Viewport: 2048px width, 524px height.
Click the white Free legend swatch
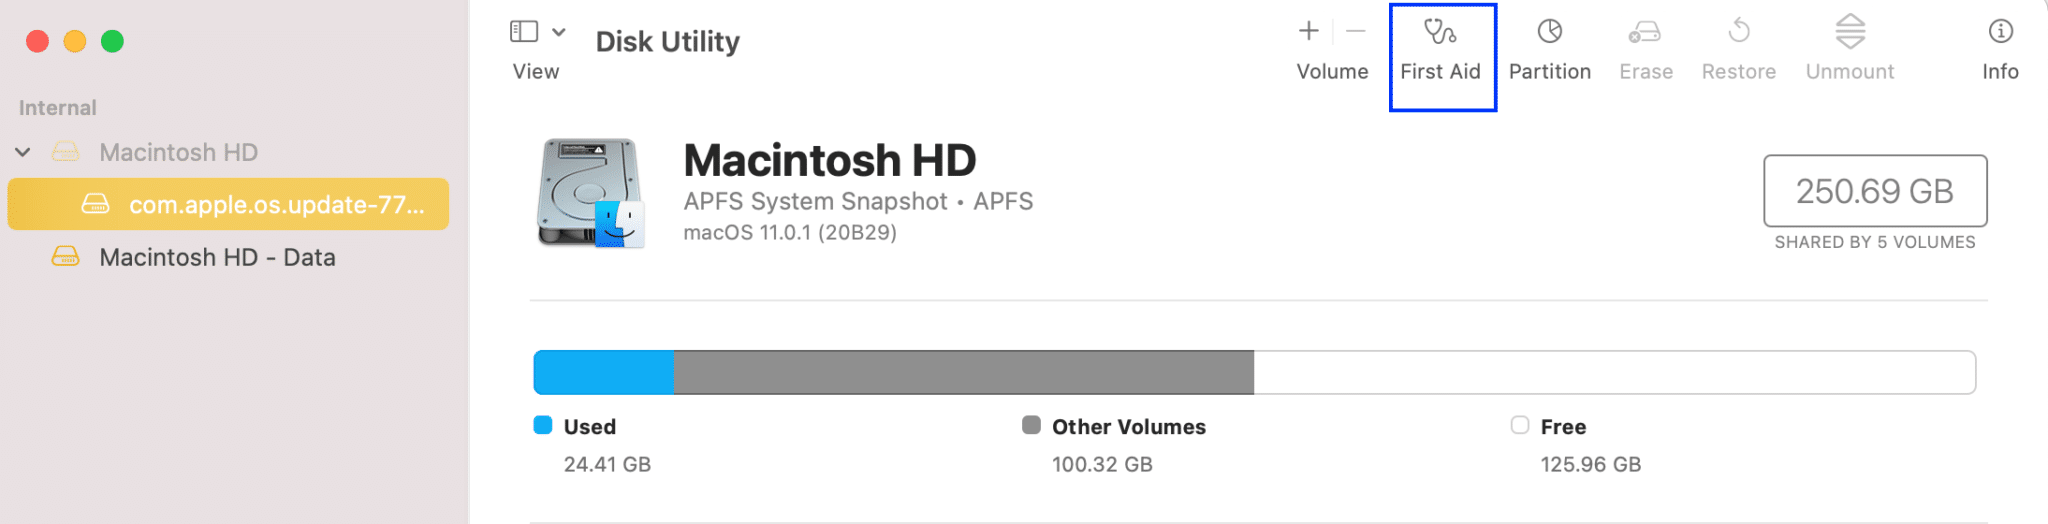click(x=1520, y=425)
